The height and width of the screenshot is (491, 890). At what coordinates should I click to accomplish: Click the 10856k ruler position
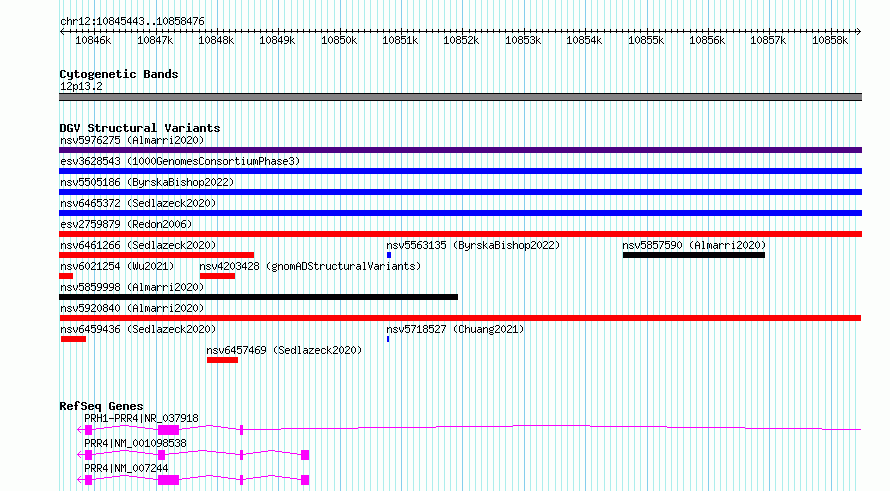(707, 40)
